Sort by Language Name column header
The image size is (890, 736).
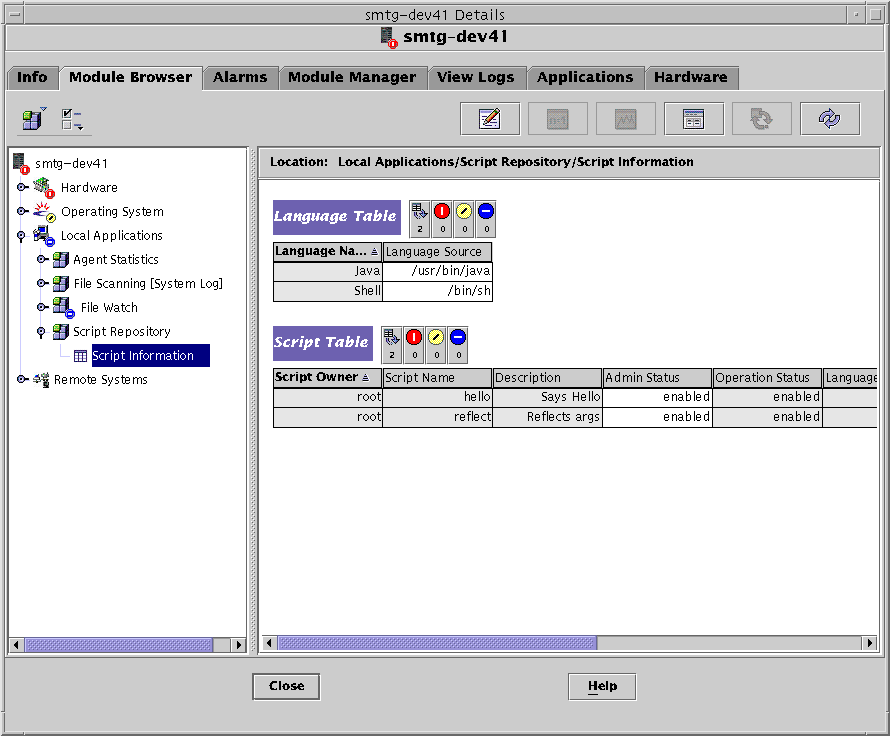[x=327, y=251]
